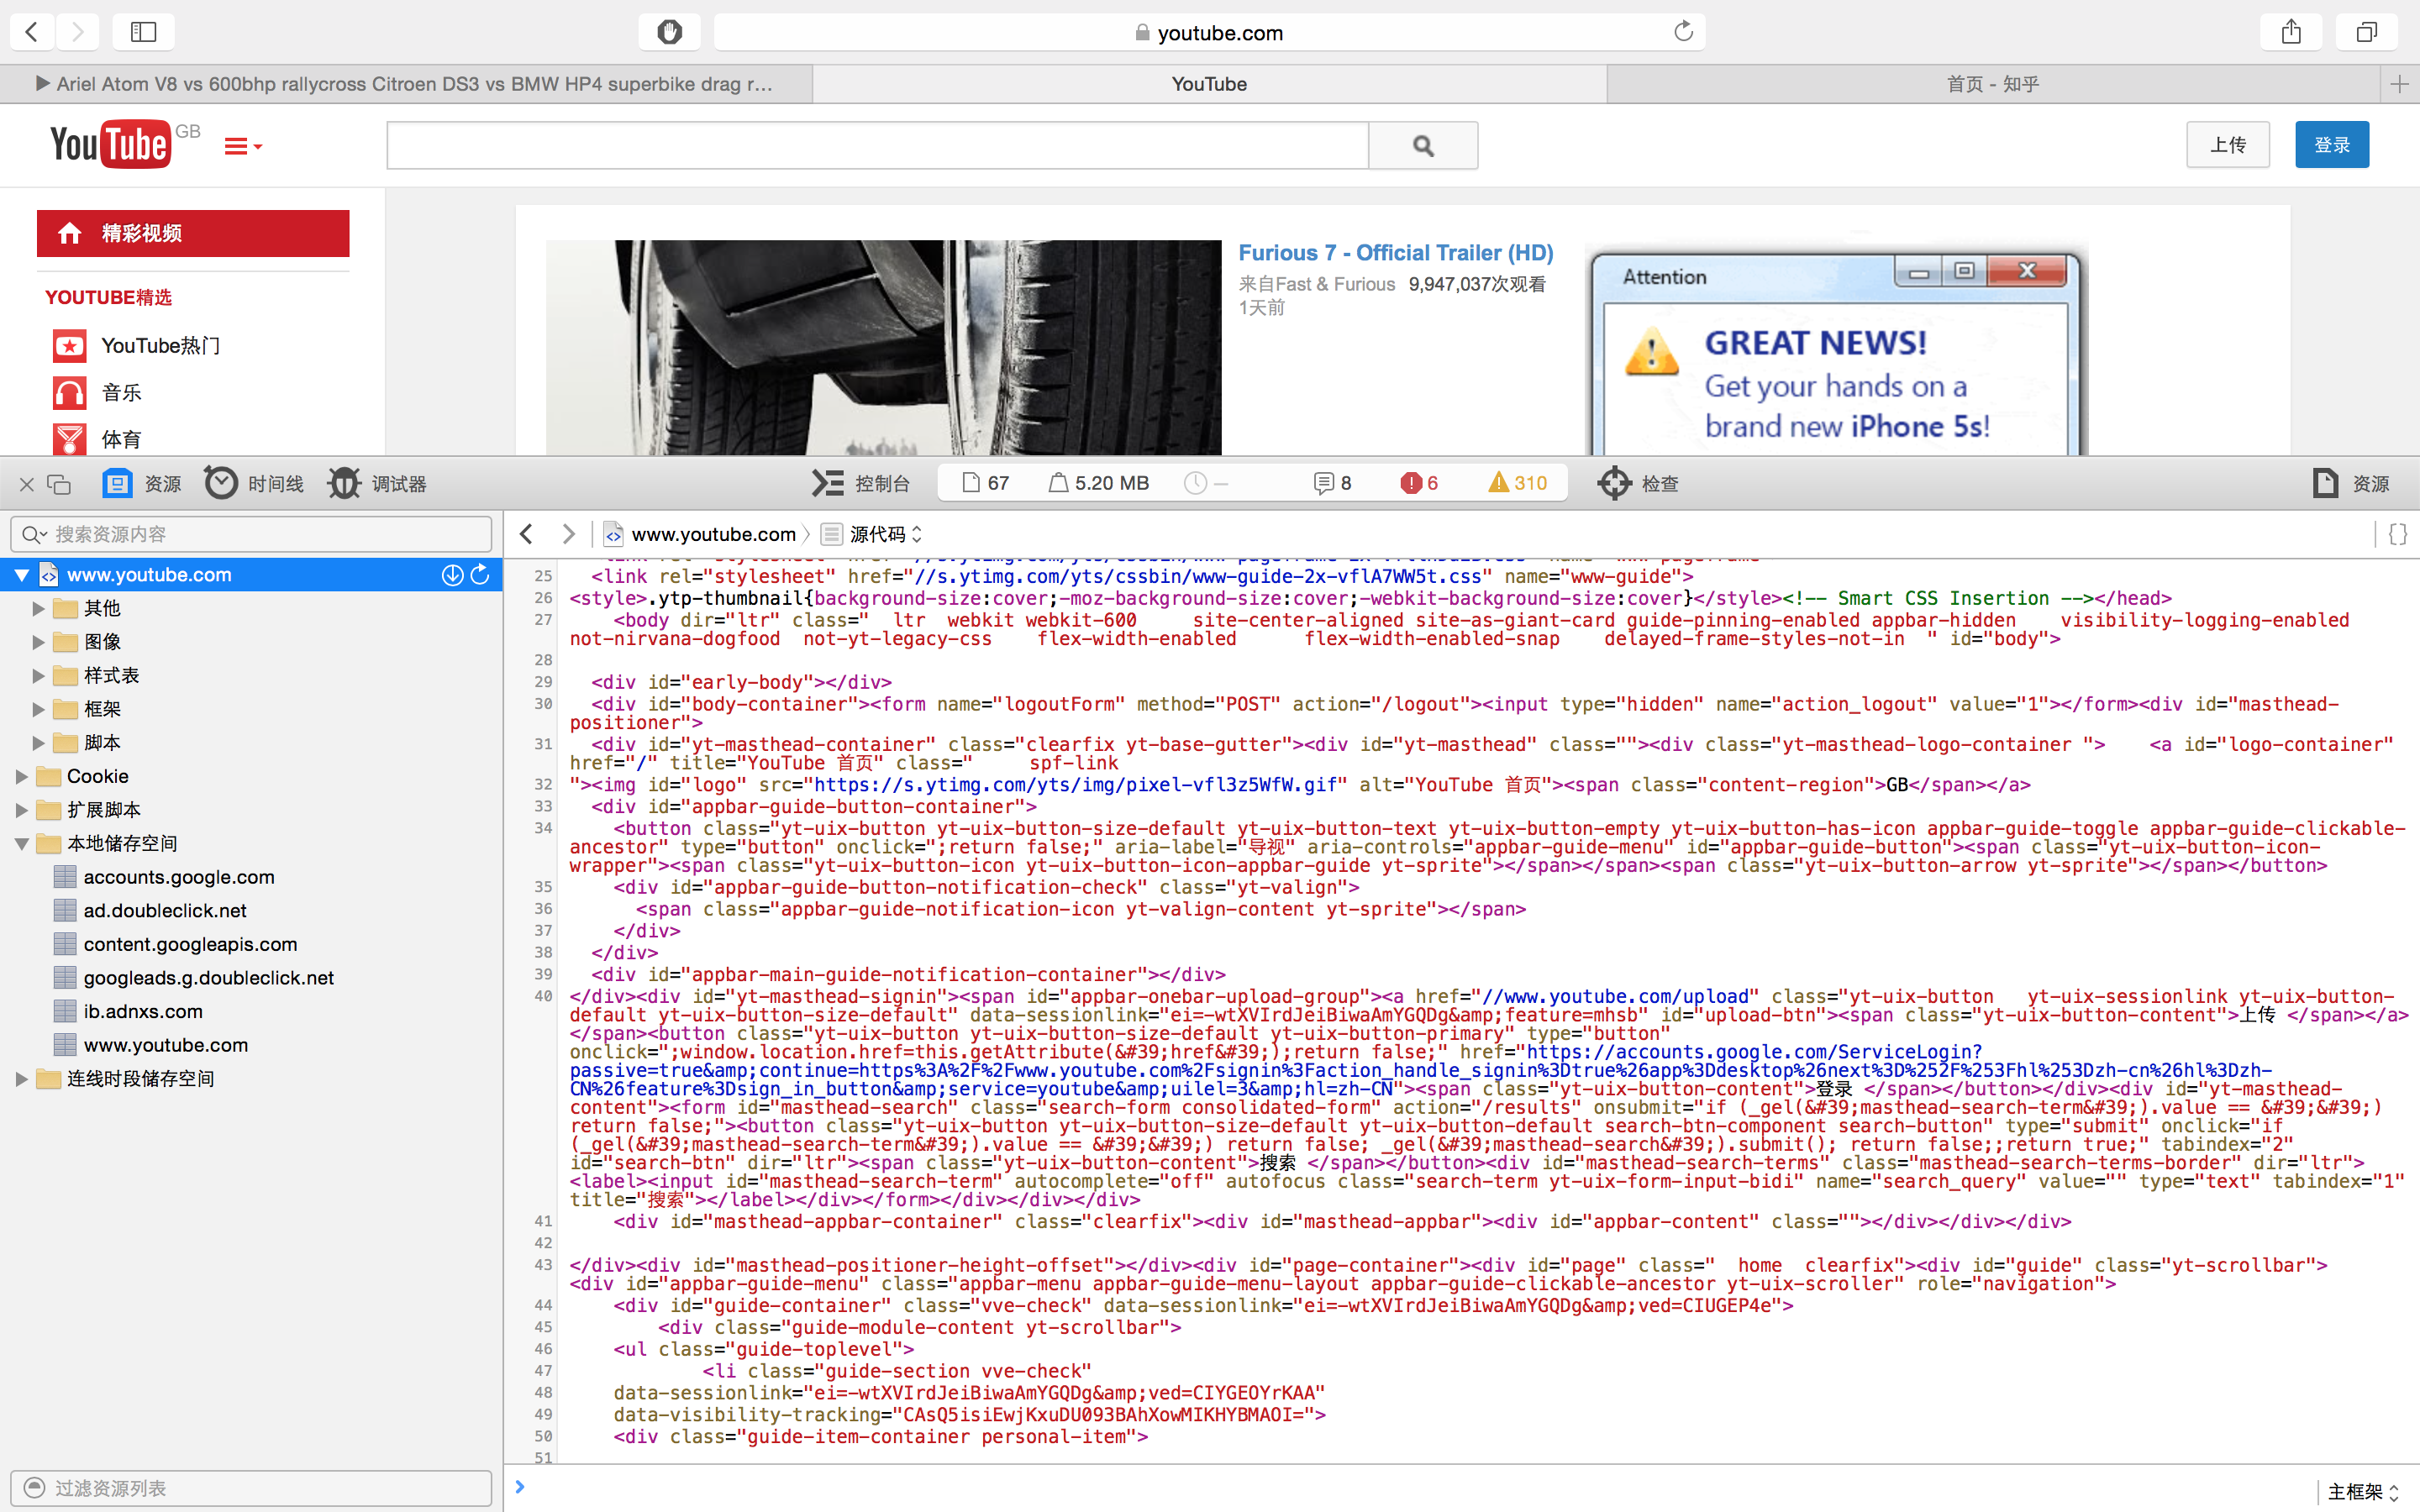This screenshot has width=2420, height=1512.
Task: Click the 5.20 MB size indicator
Action: tap(1099, 484)
